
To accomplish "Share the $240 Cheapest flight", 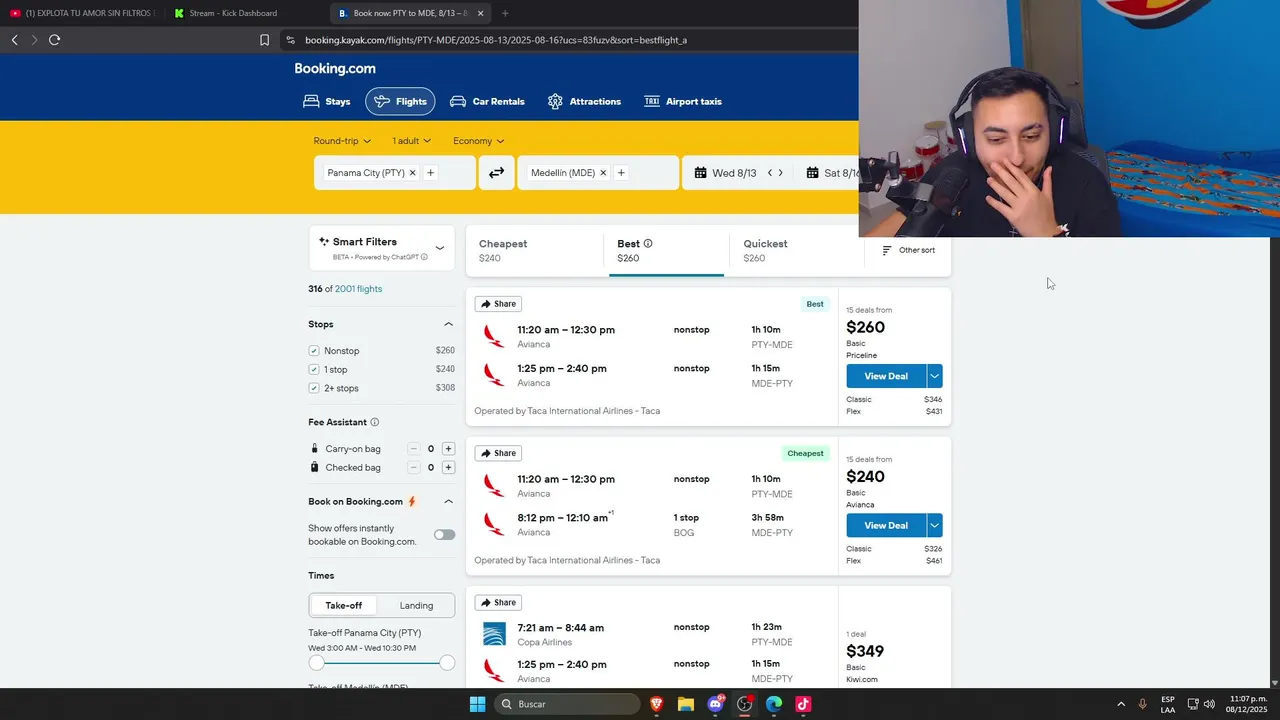I will 497,453.
